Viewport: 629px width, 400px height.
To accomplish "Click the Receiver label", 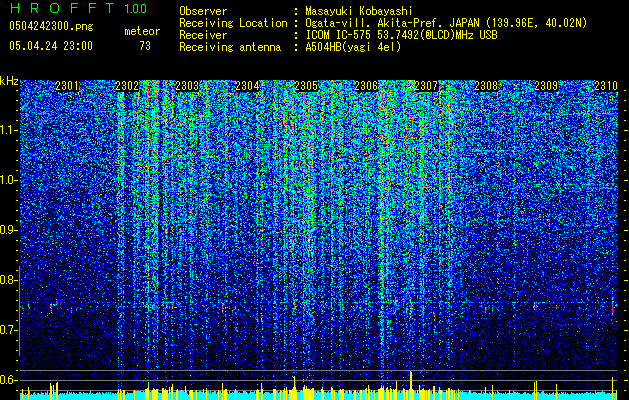I will (203, 35).
